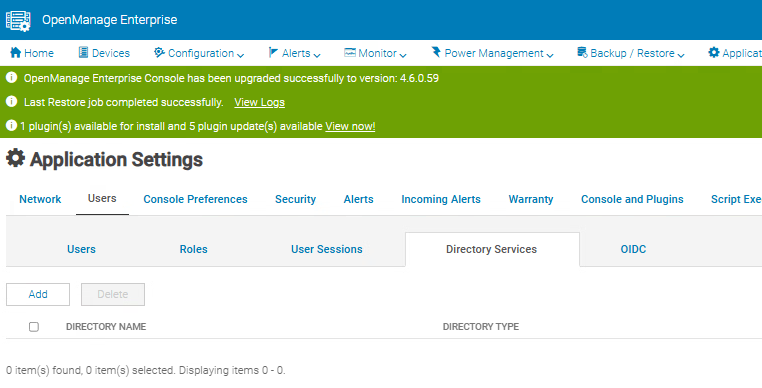
Task: Click the Home house icon
Action: coord(16,53)
